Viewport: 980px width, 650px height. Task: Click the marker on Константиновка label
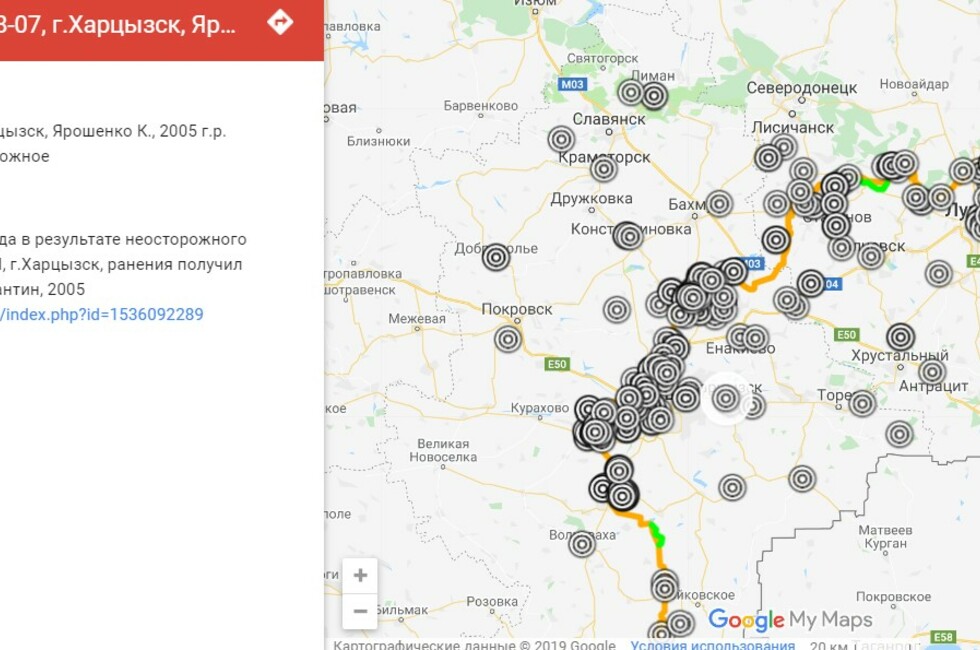[627, 236]
